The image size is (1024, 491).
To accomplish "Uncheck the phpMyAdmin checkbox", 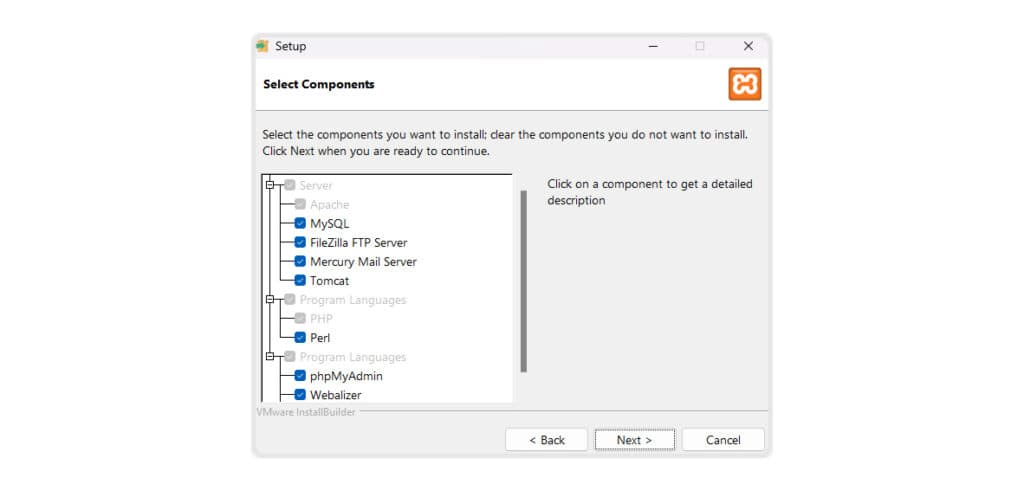I will click(300, 376).
